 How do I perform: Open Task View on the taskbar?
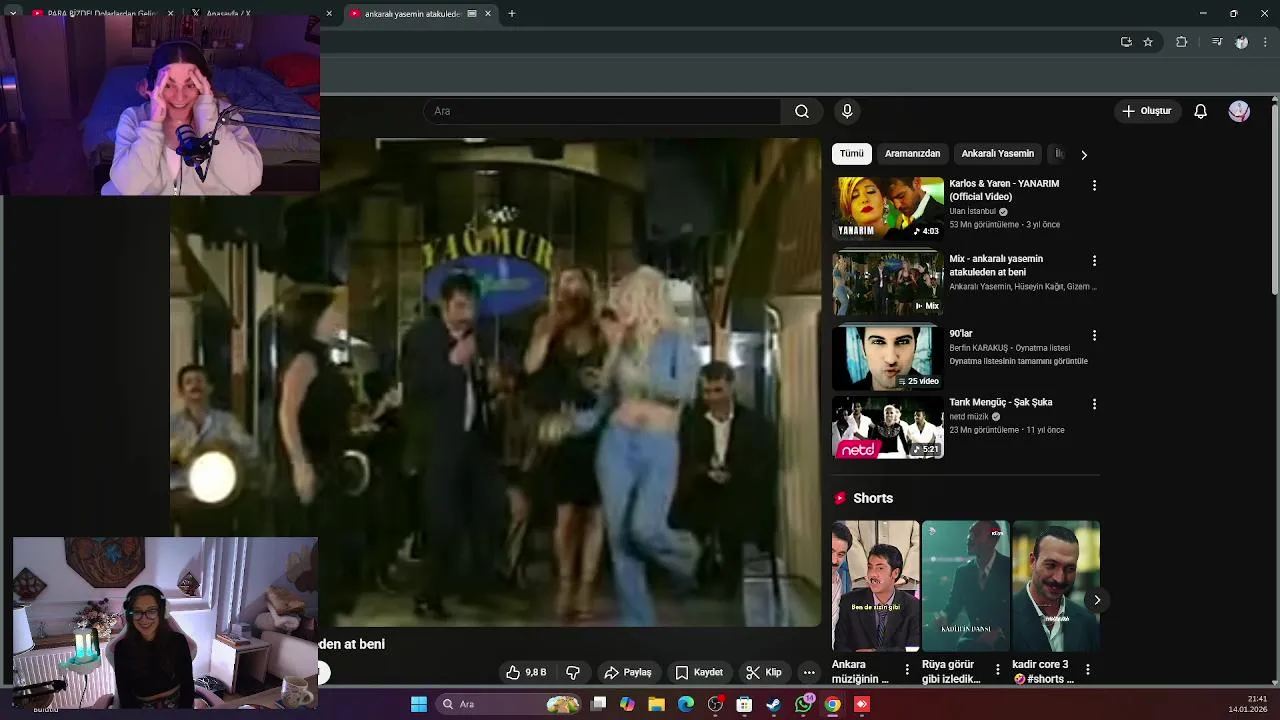pyautogui.click(x=598, y=705)
